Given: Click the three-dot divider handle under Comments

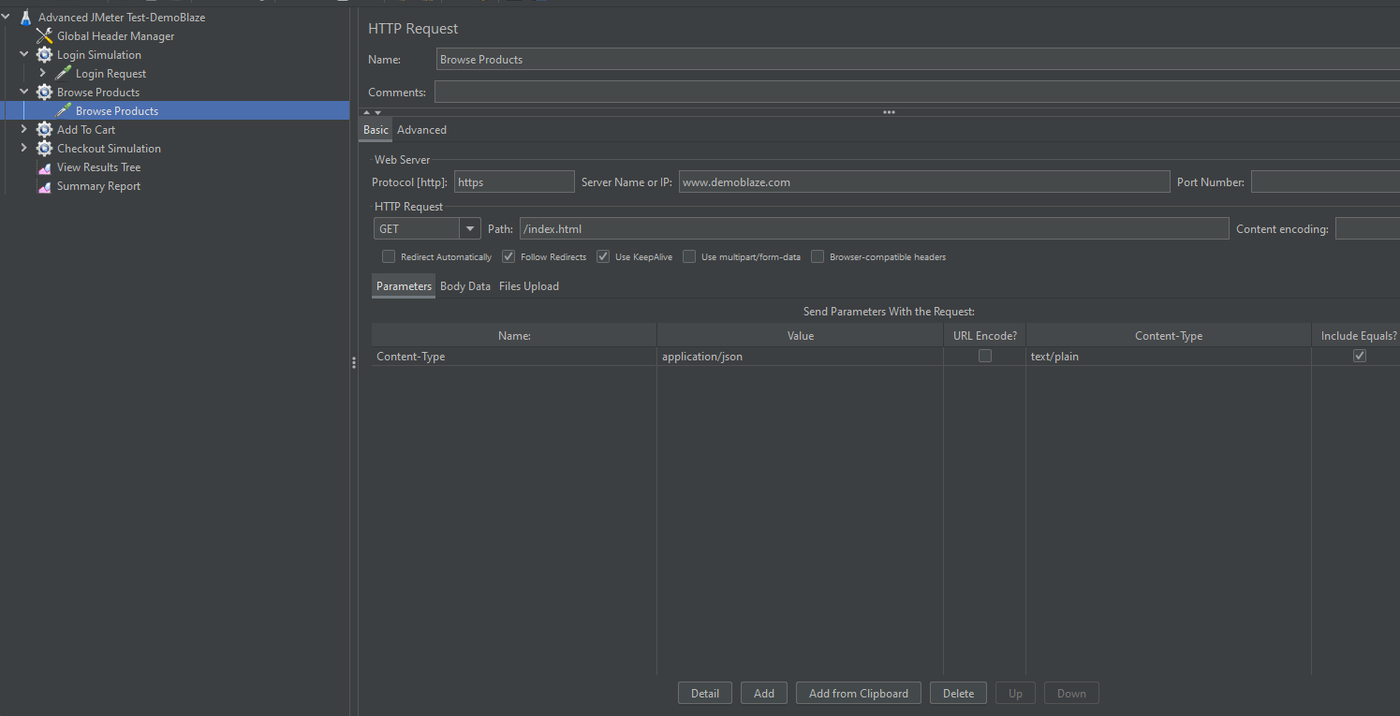Looking at the screenshot, I should pyautogui.click(x=888, y=112).
